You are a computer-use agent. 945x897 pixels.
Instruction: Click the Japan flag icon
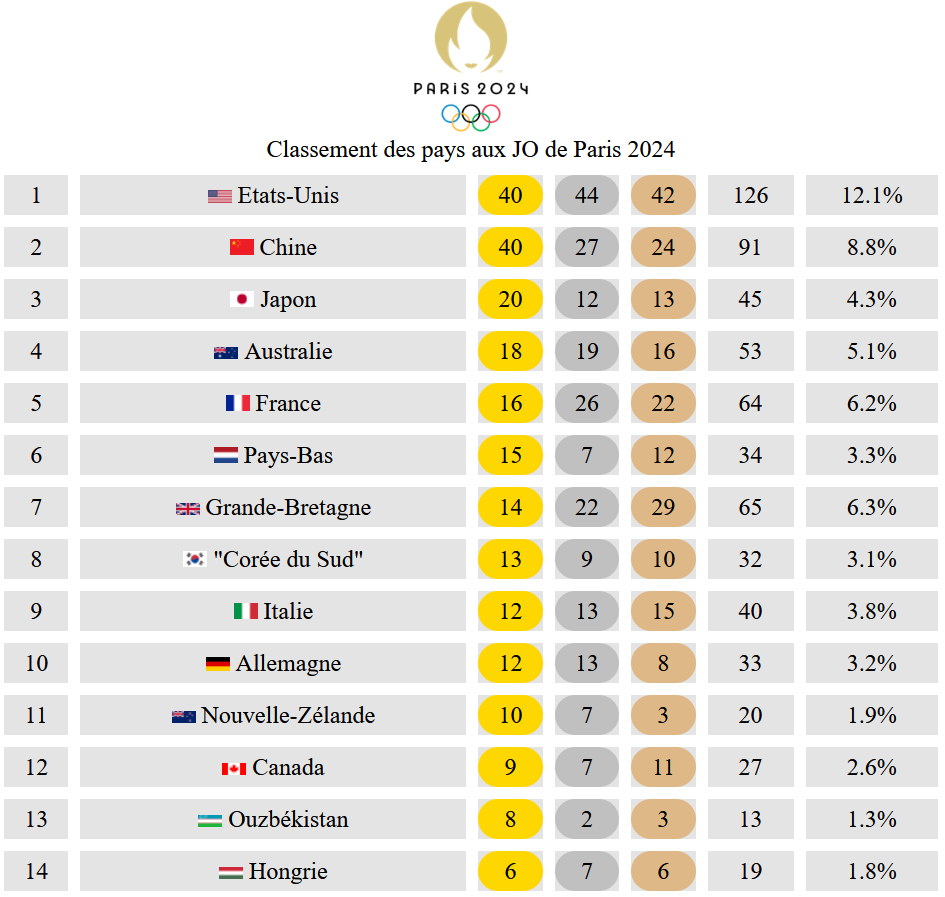(x=242, y=299)
